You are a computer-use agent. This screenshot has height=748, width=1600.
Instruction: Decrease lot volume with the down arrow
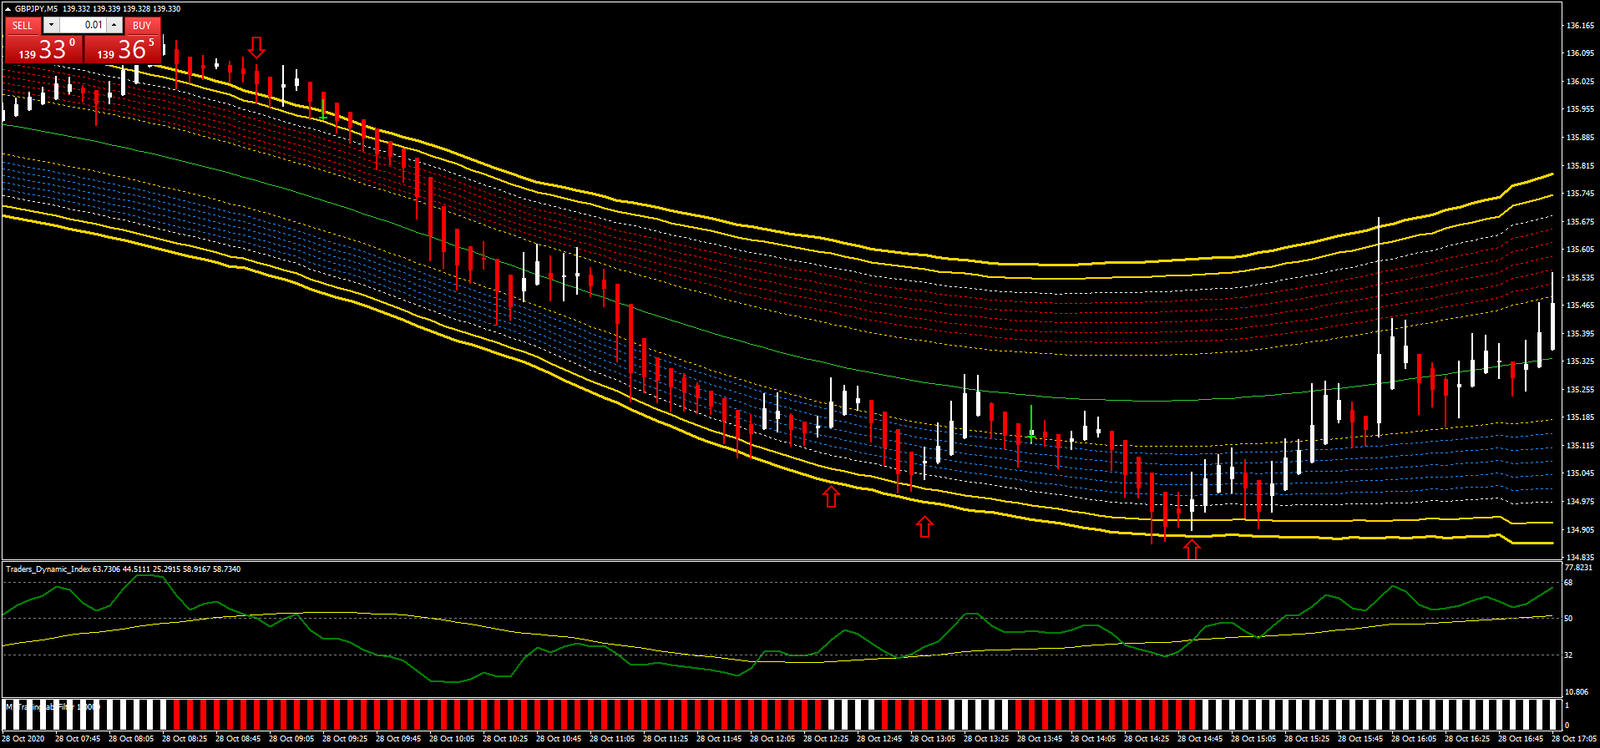tap(52, 25)
